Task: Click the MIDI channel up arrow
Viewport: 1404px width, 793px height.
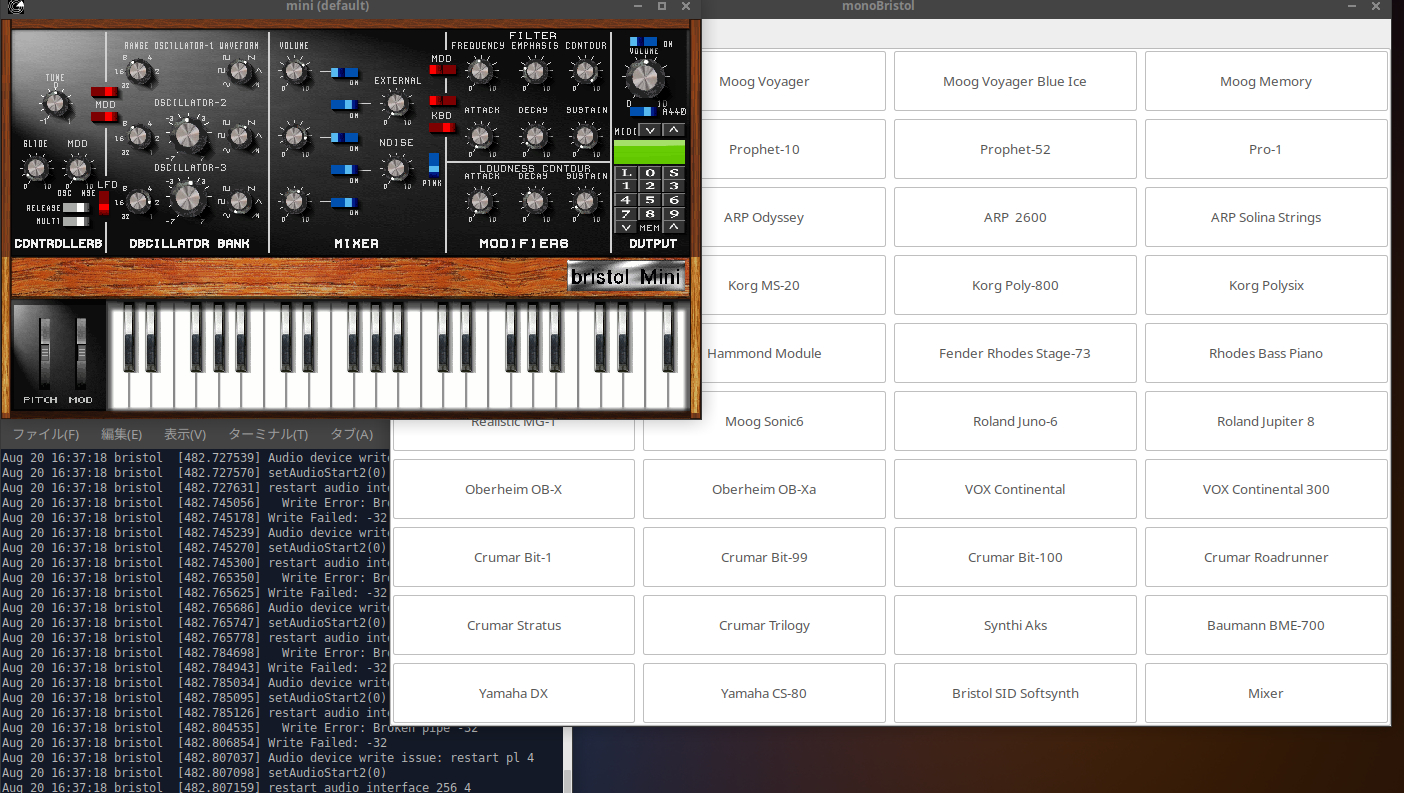Action: 674,131
